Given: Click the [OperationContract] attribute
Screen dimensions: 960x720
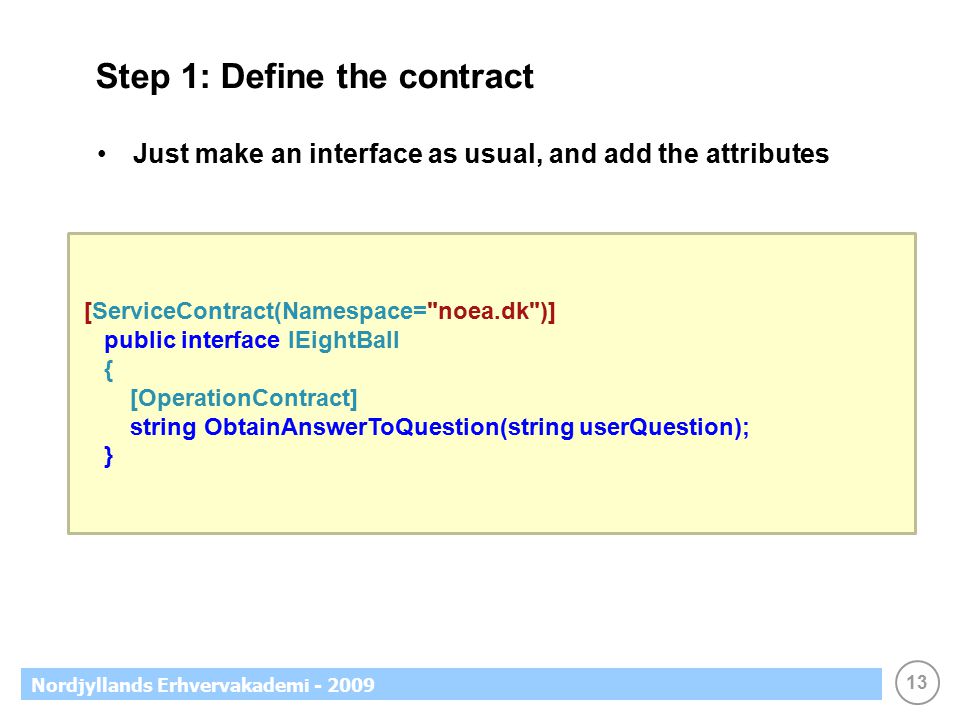Looking at the screenshot, I should (243, 399).
